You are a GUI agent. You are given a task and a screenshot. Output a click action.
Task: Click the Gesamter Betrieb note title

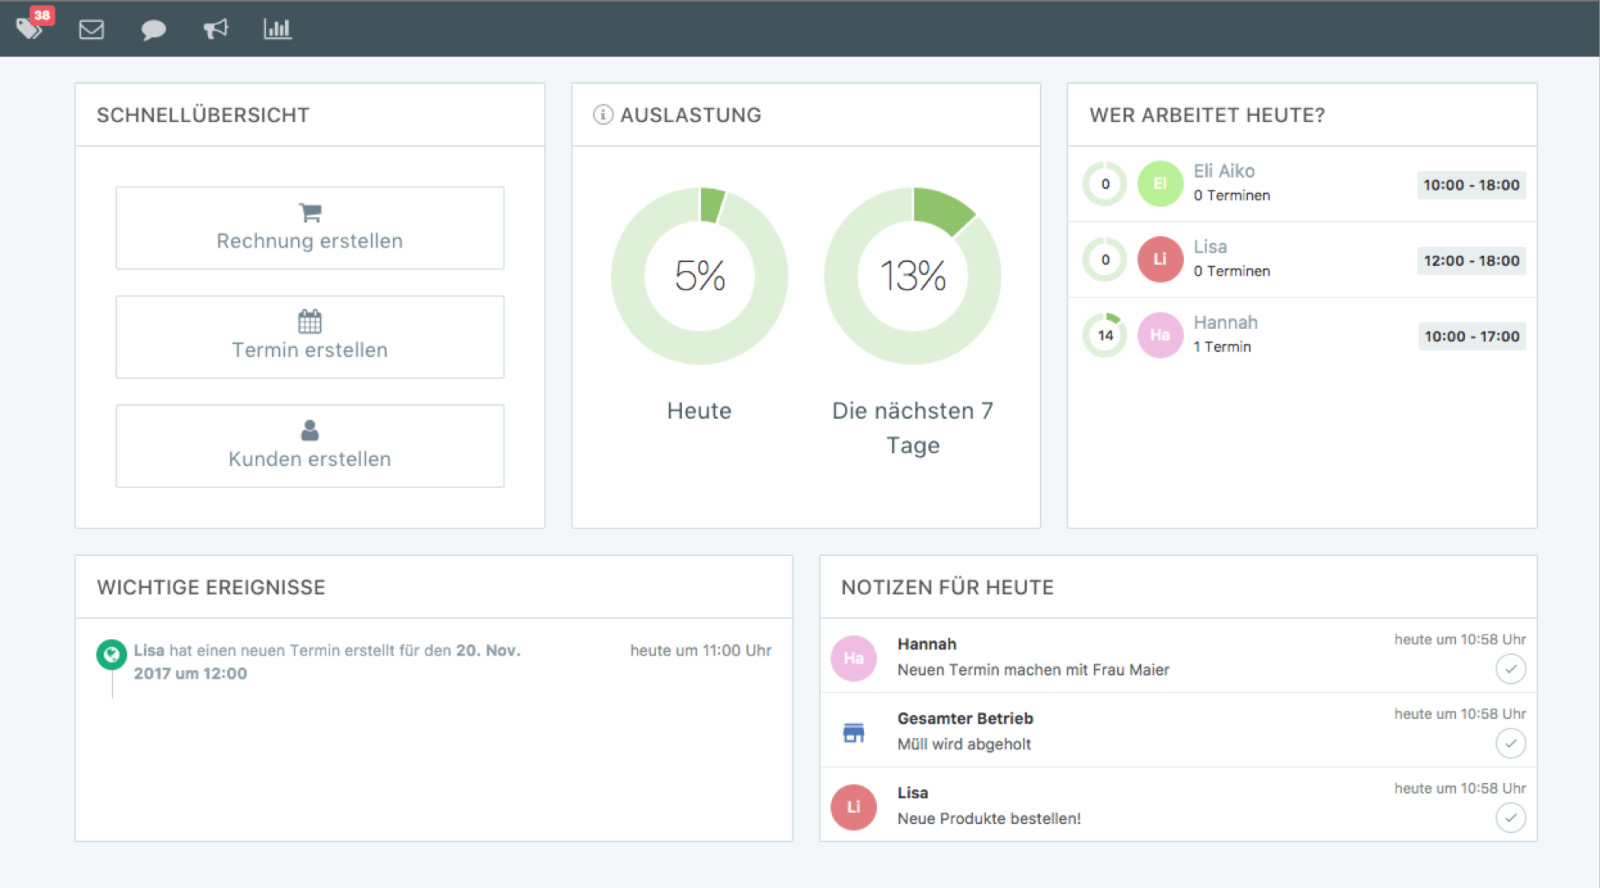point(965,718)
